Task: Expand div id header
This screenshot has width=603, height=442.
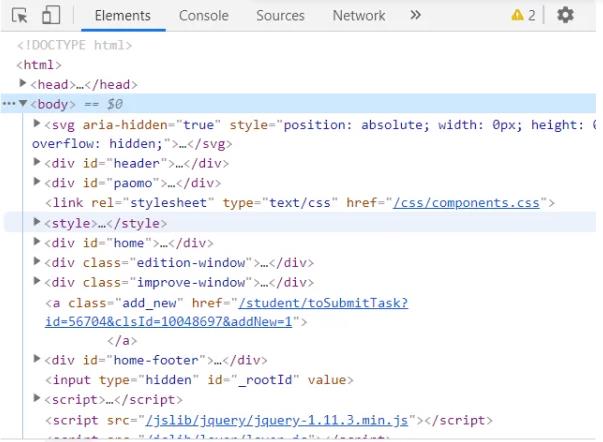Action: tap(37, 162)
